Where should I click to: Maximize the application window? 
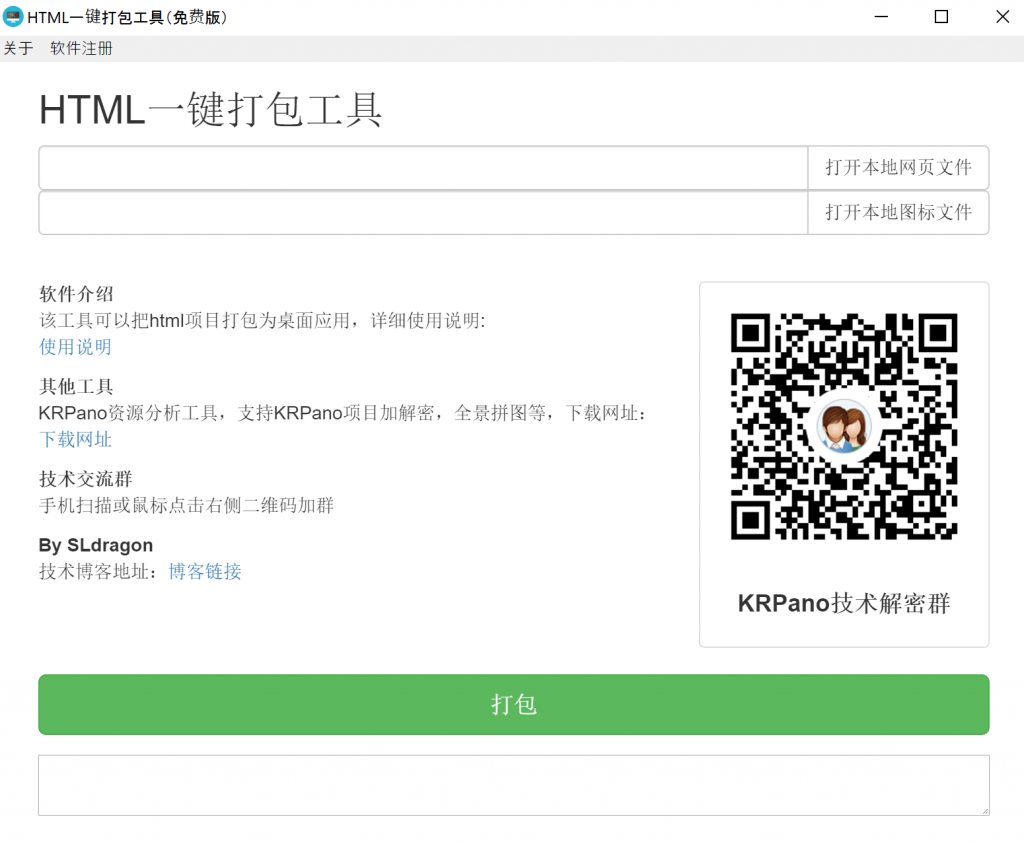click(941, 17)
